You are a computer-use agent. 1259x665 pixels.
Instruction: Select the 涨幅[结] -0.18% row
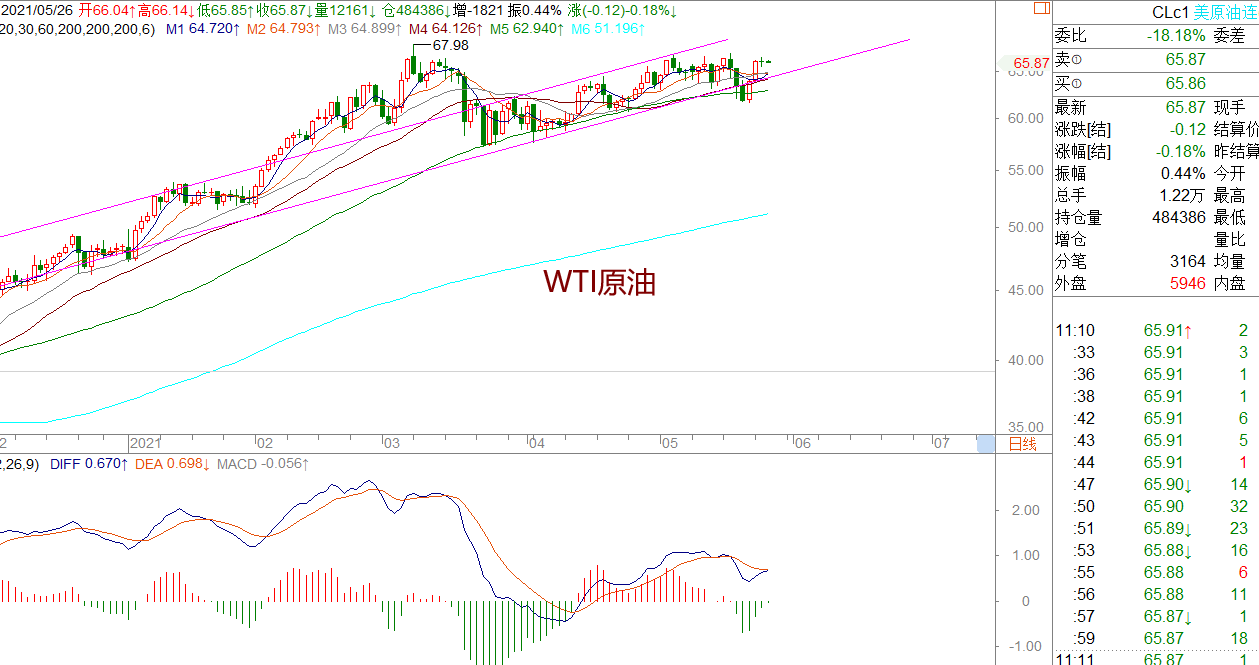1156,152
